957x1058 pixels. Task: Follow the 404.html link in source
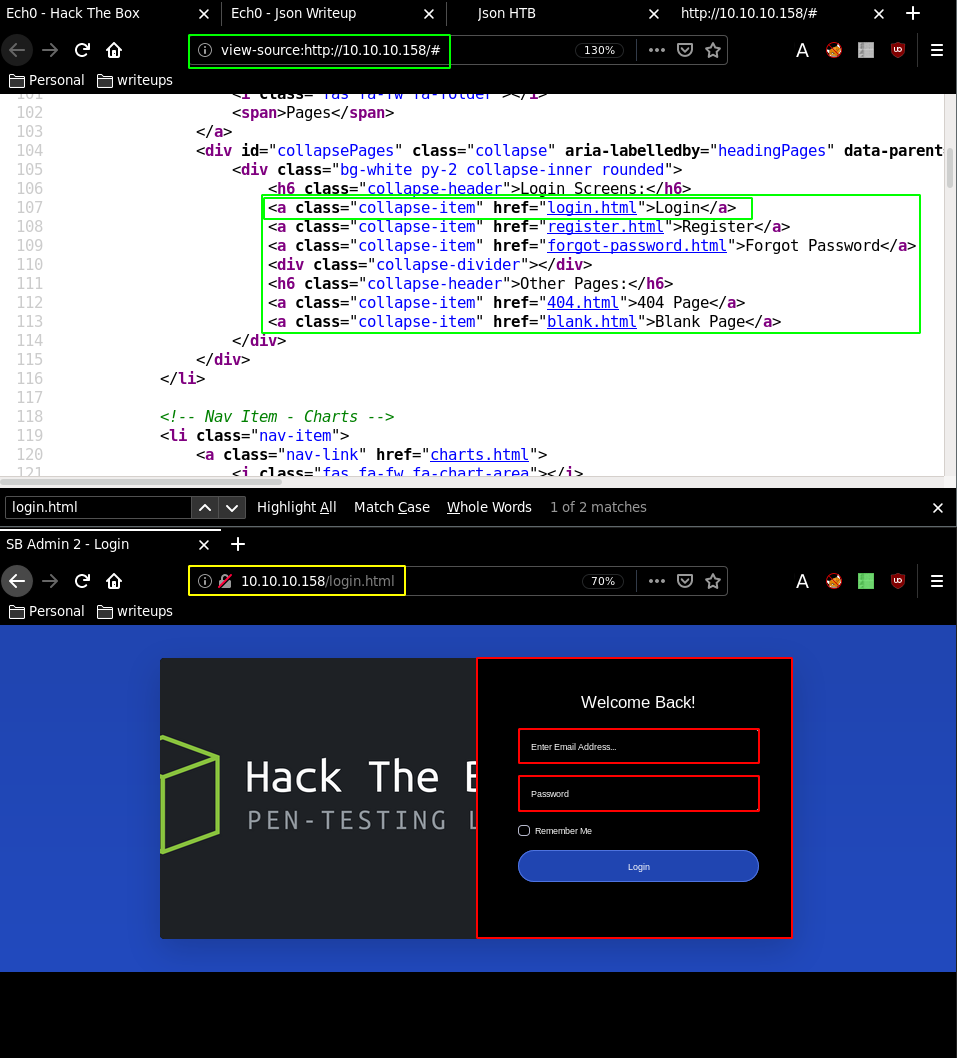coord(582,302)
